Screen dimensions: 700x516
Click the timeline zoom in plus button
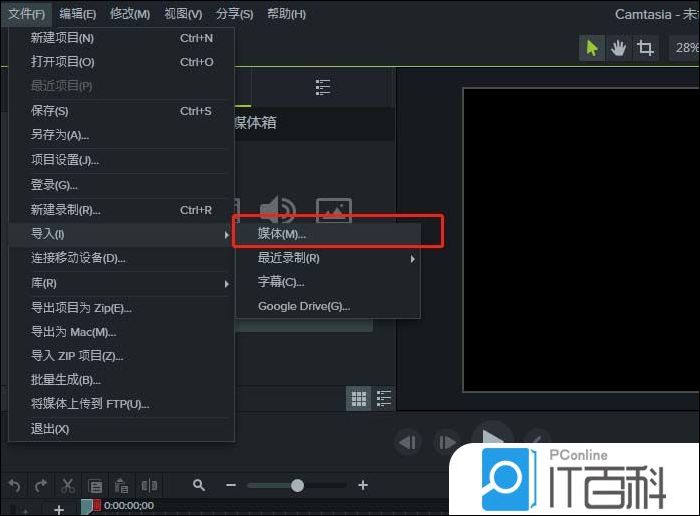[363, 485]
